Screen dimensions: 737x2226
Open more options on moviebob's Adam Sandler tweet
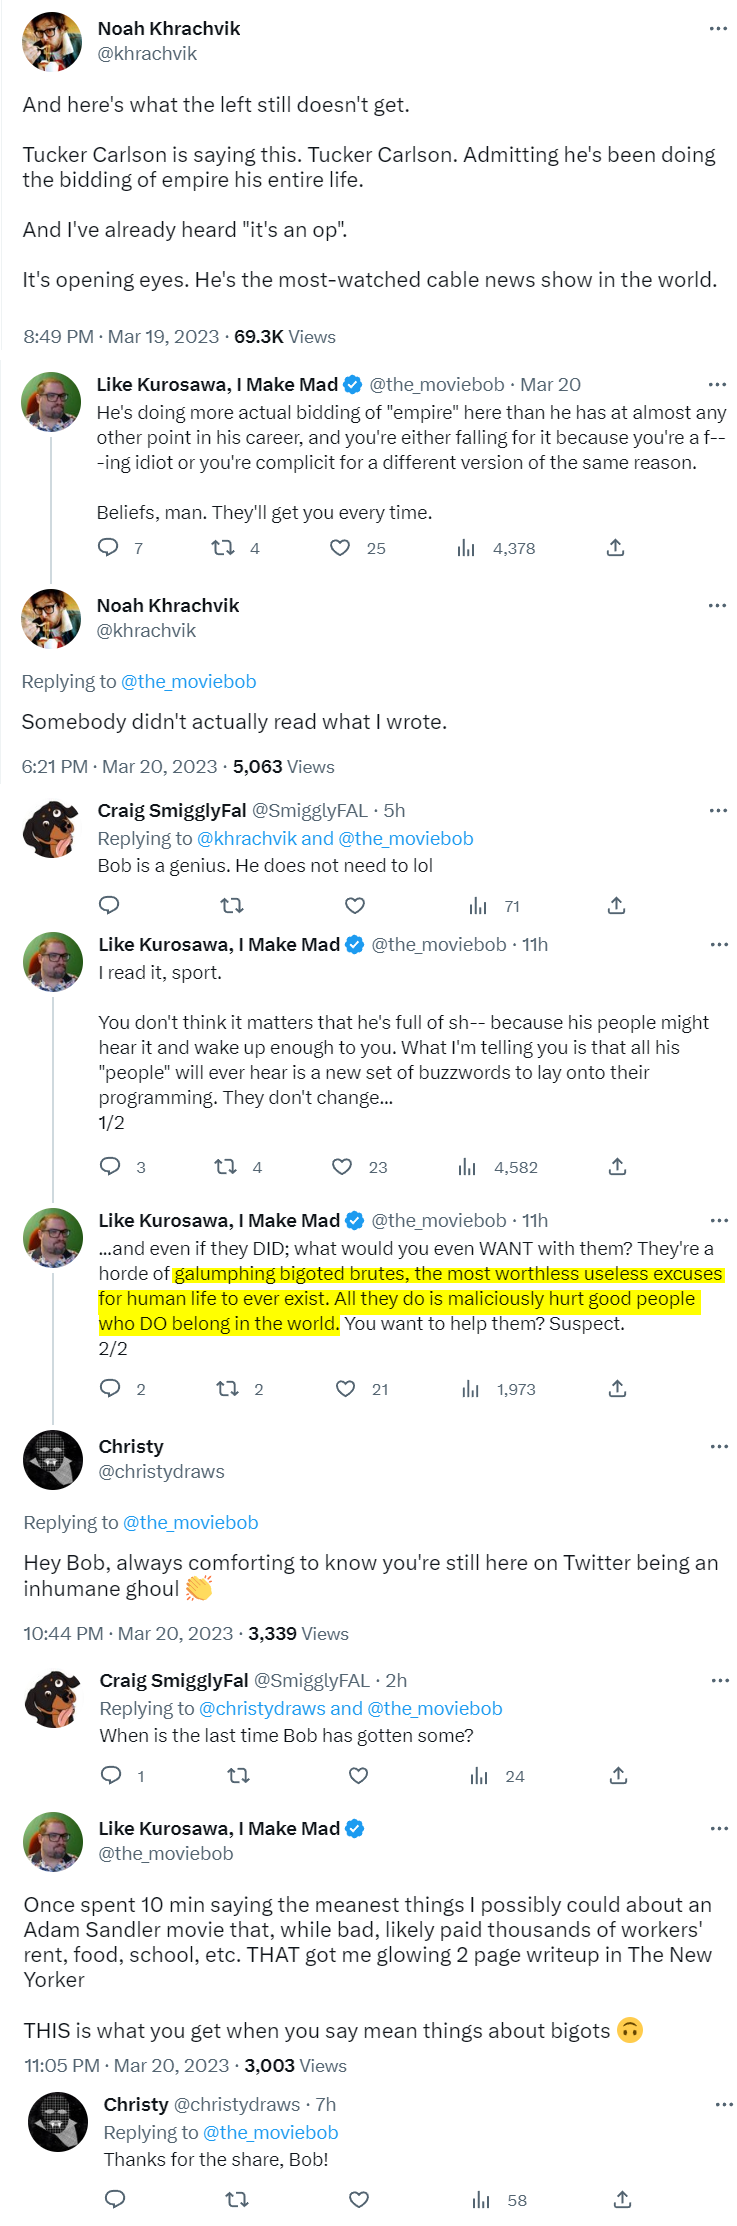[x=719, y=1829]
